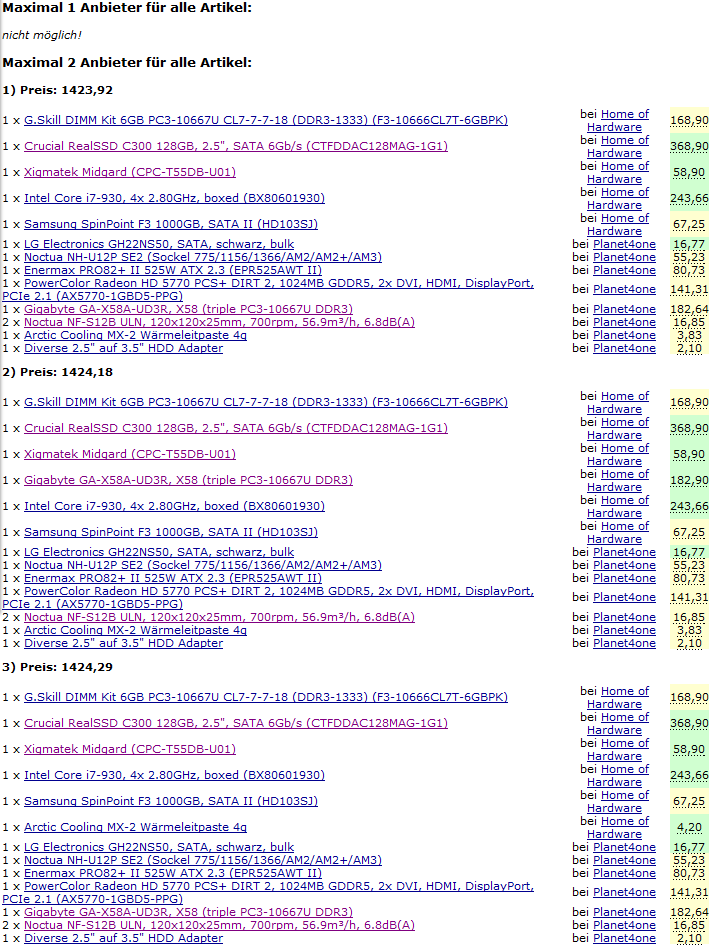Open Crucial RealSSD C300 link under Preis 1424,18
This screenshot has height=948, width=725.
click(x=236, y=428)
